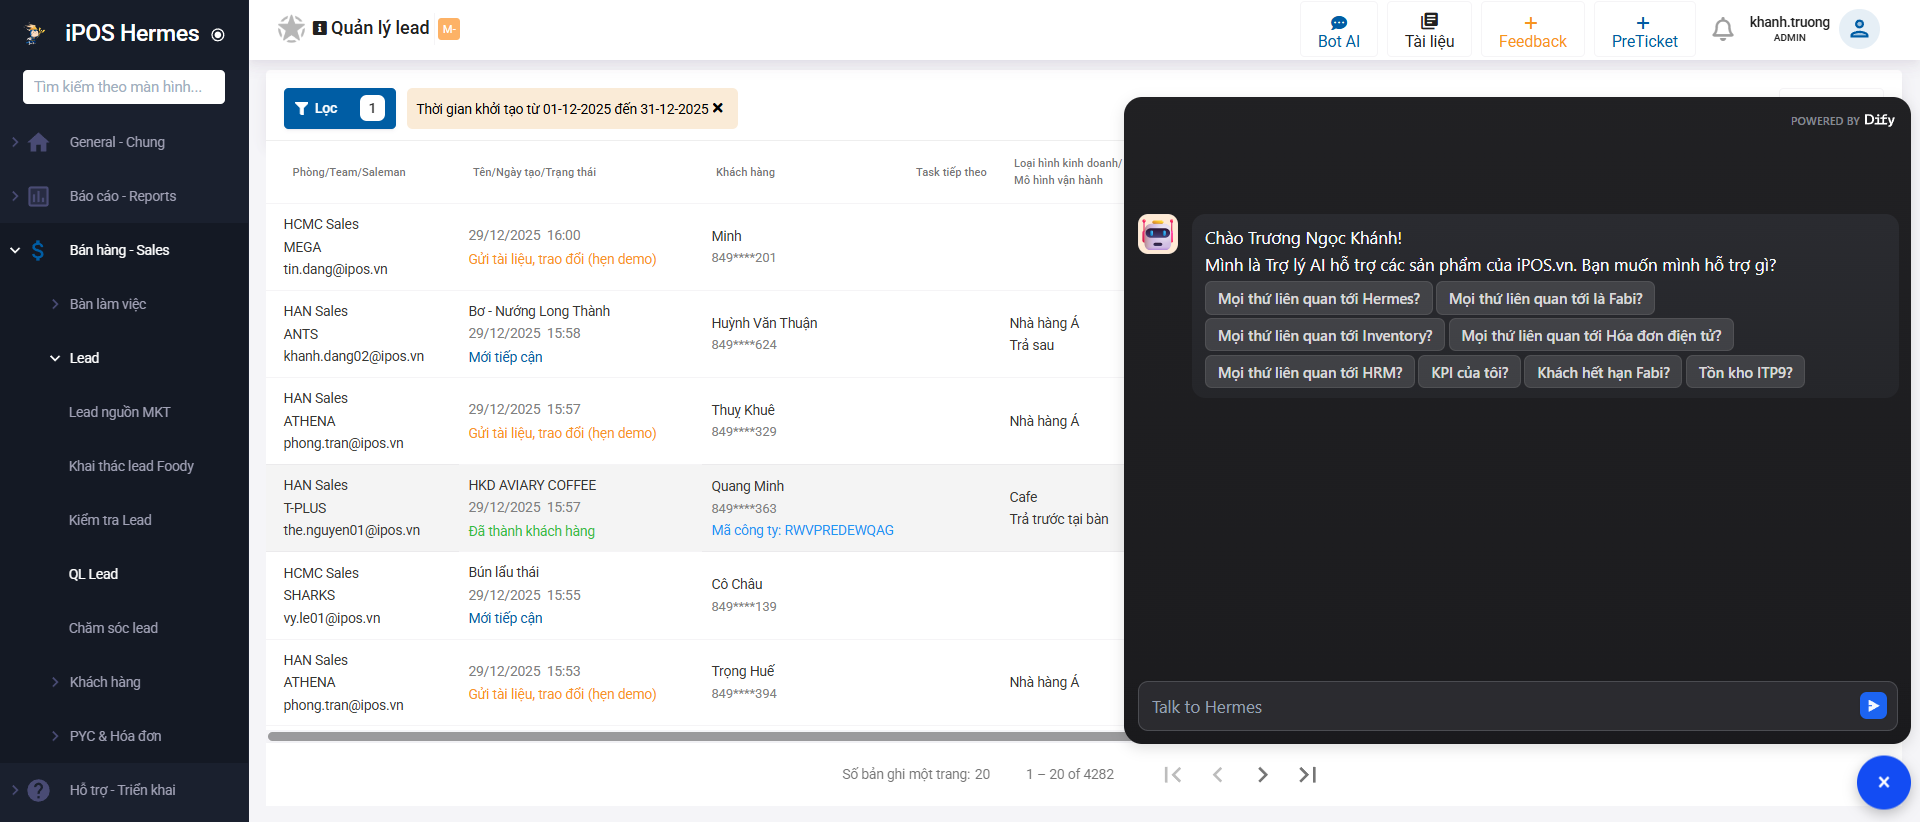Click the 'Đã thành khách hàng' status

click(532, 531)
